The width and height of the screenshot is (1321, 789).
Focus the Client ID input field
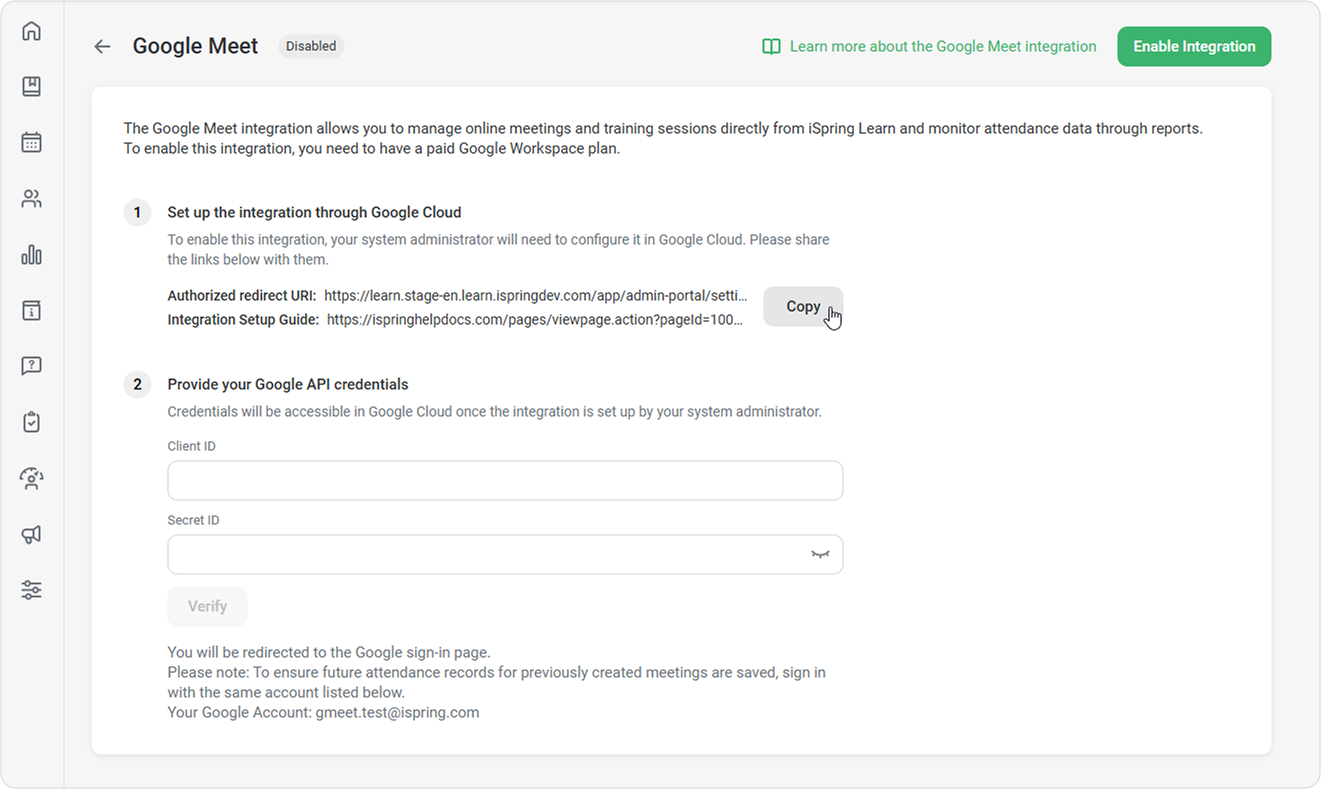[505, 480]
